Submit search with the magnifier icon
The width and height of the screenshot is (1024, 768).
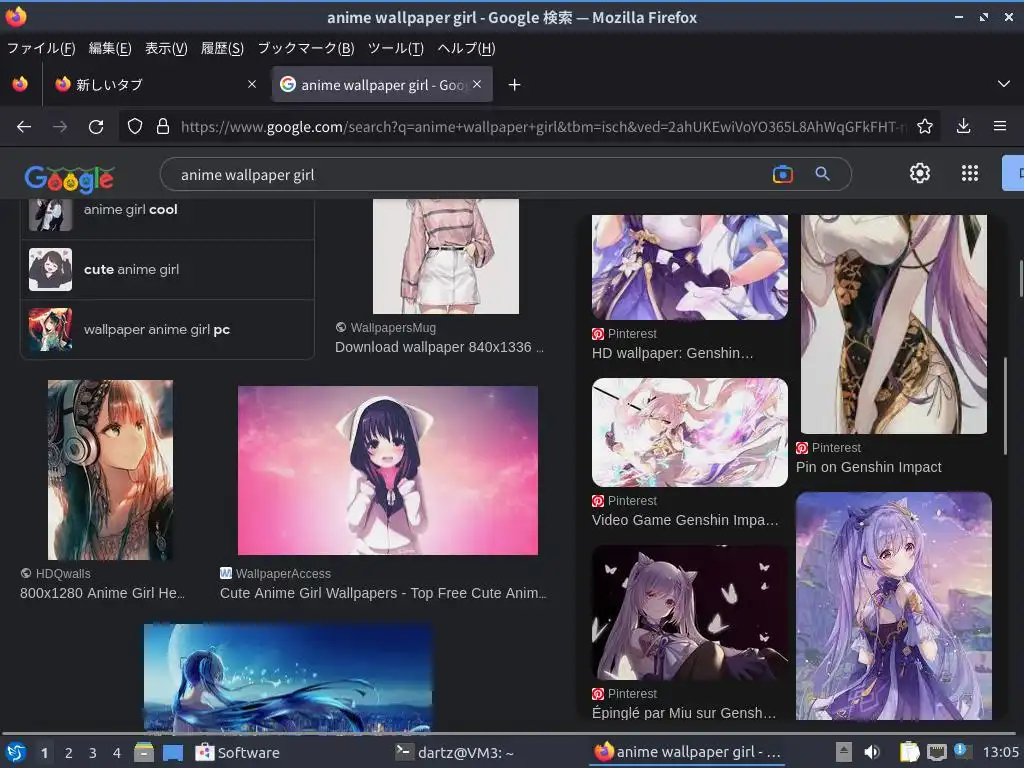[x=822, y=174]
